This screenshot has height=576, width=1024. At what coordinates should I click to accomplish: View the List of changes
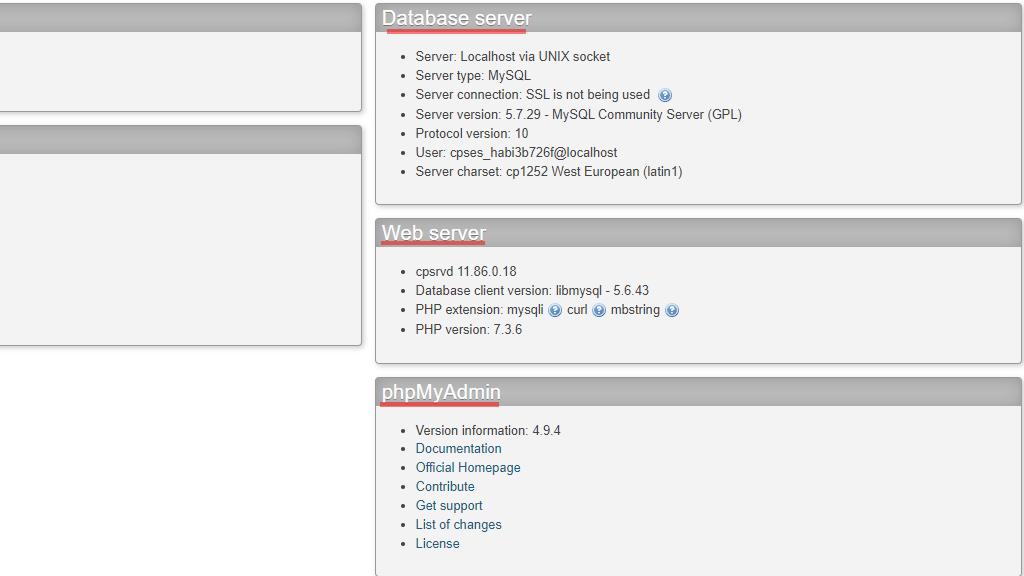click(458, 524)
